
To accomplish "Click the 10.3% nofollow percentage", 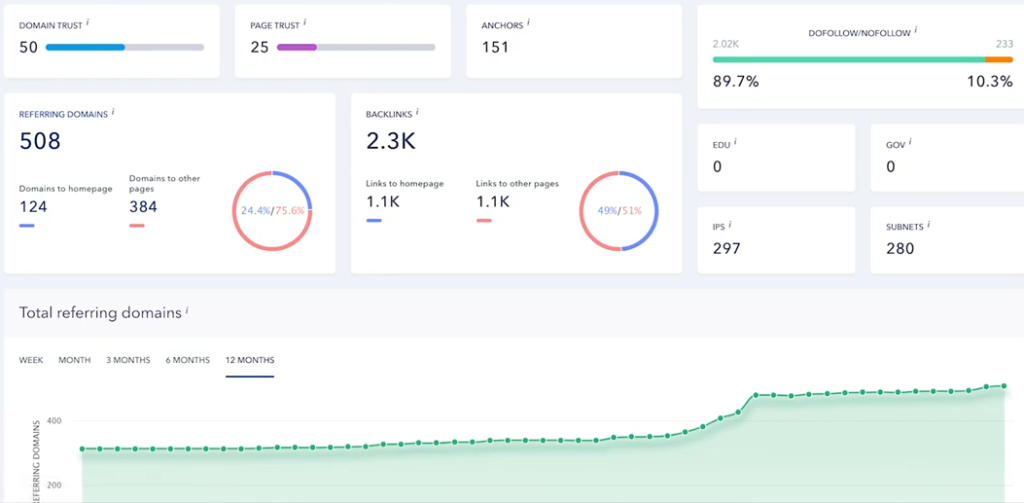I will point(989,82).
